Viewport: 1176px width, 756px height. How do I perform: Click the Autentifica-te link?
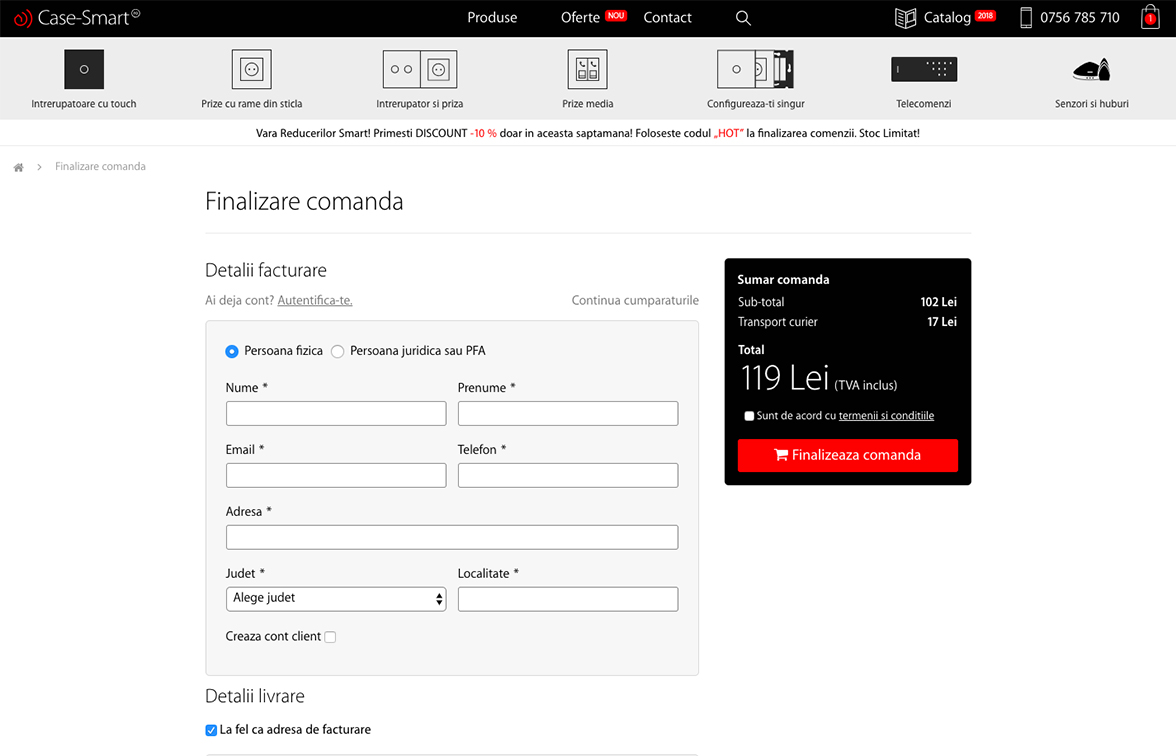pyautogui.click(x=314, y=300)
